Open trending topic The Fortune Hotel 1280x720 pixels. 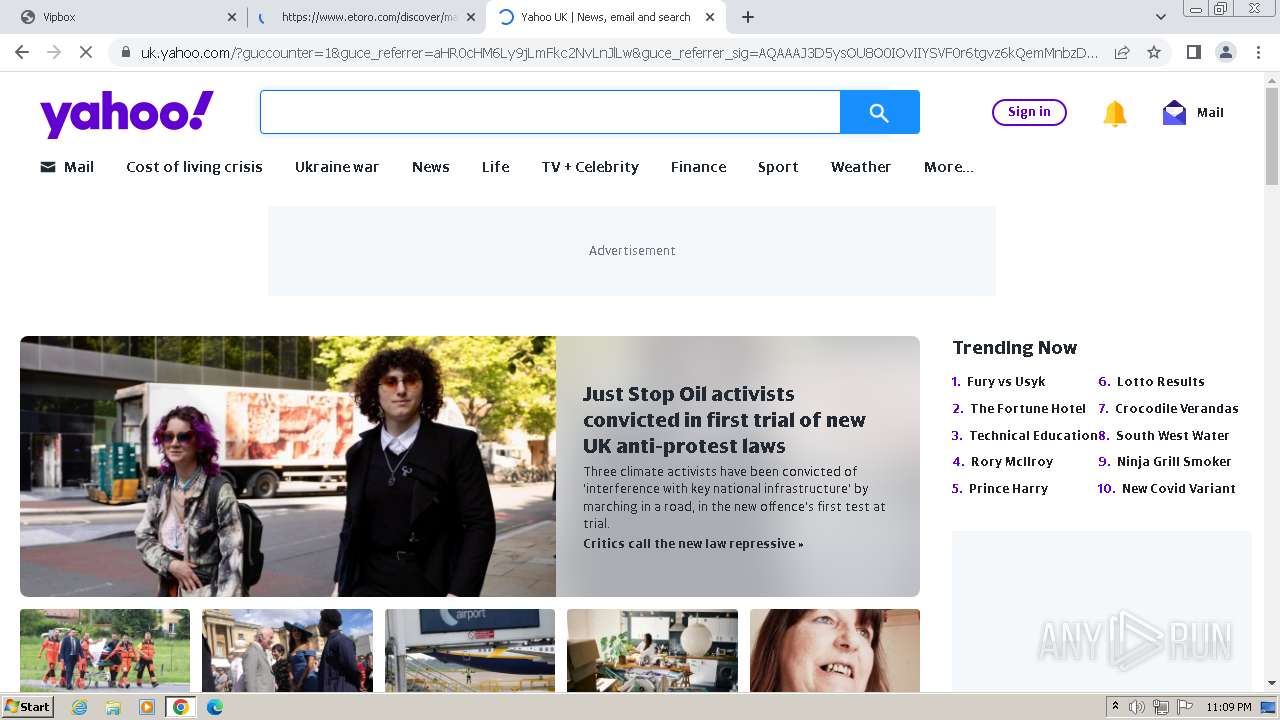pyautogui.click(x=1028, y=409)
